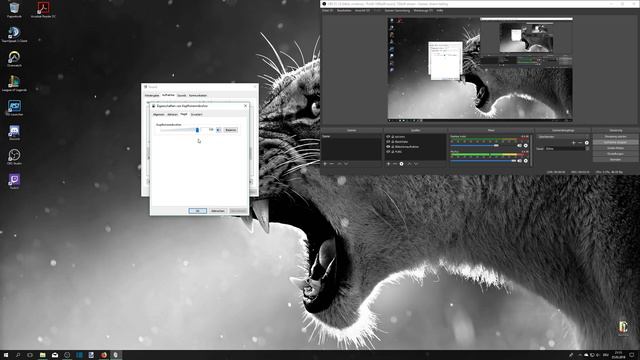Add a scene with the Szenen plus icon
This screenshot has width=640, height=360.
click(x=325, y=164)
